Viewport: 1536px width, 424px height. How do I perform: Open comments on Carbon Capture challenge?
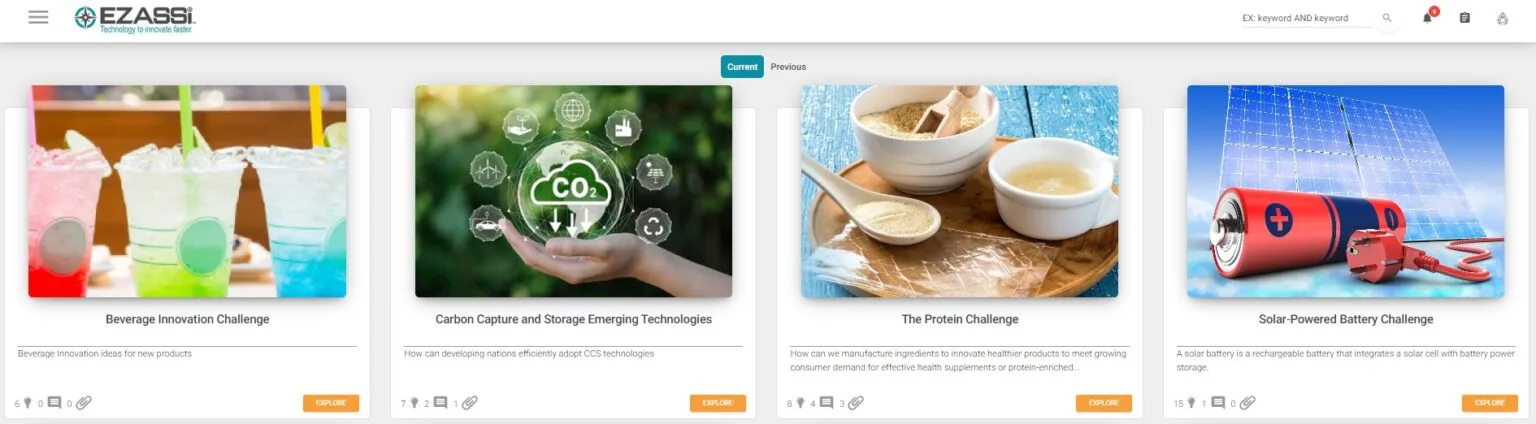point(441,403)
